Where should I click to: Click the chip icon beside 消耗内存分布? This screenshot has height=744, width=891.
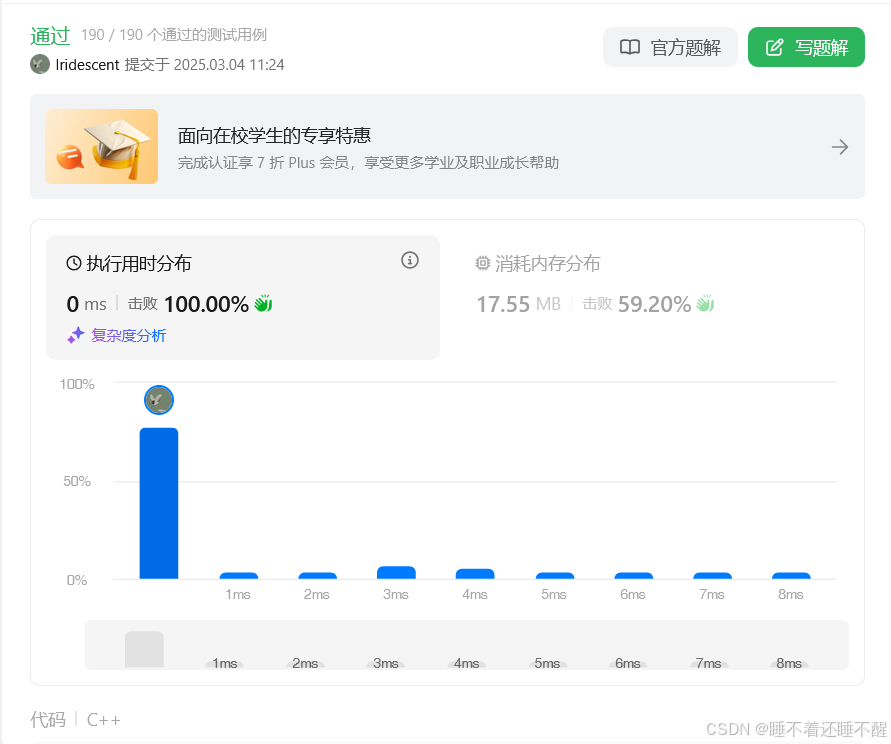[482, 263]
